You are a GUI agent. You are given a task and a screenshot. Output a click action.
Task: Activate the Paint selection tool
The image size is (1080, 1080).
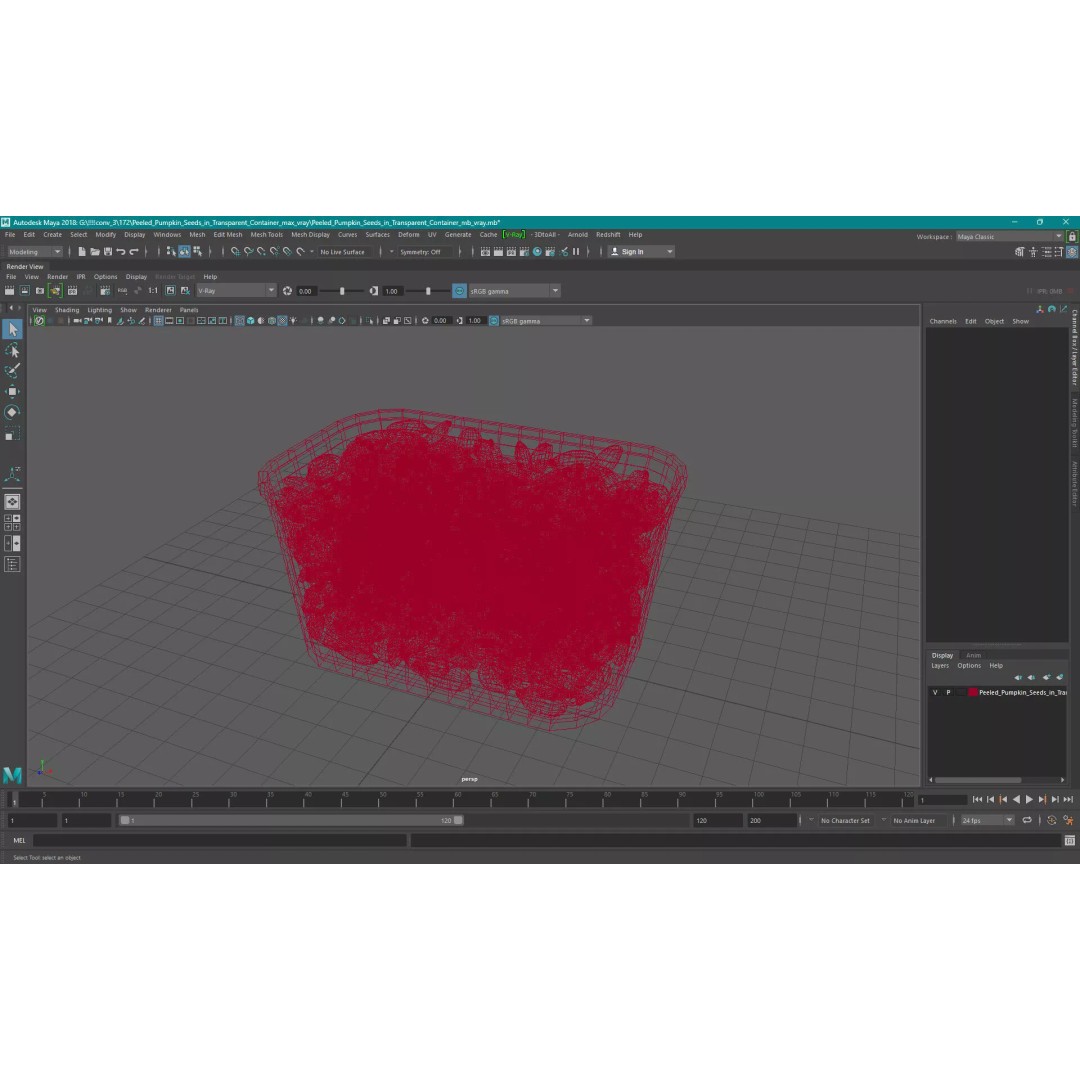12,371
